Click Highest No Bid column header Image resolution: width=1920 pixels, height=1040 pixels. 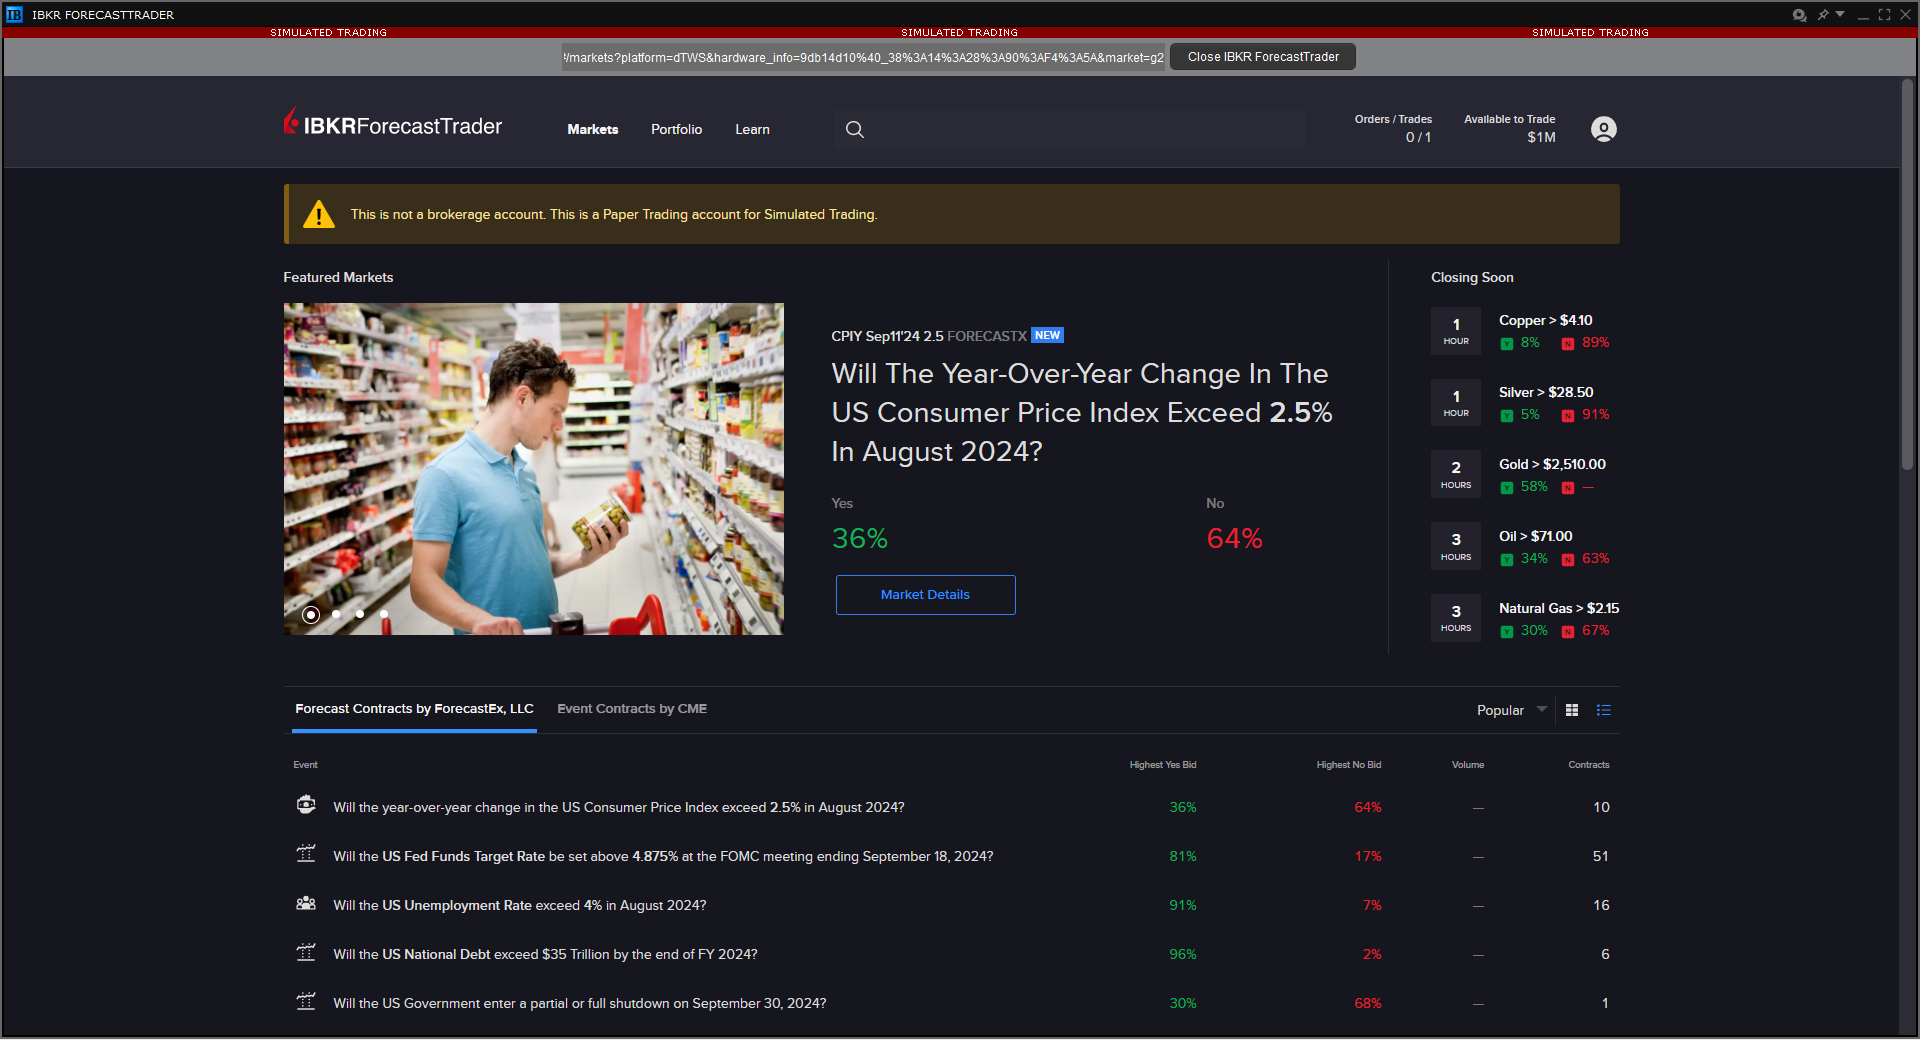1348,765
